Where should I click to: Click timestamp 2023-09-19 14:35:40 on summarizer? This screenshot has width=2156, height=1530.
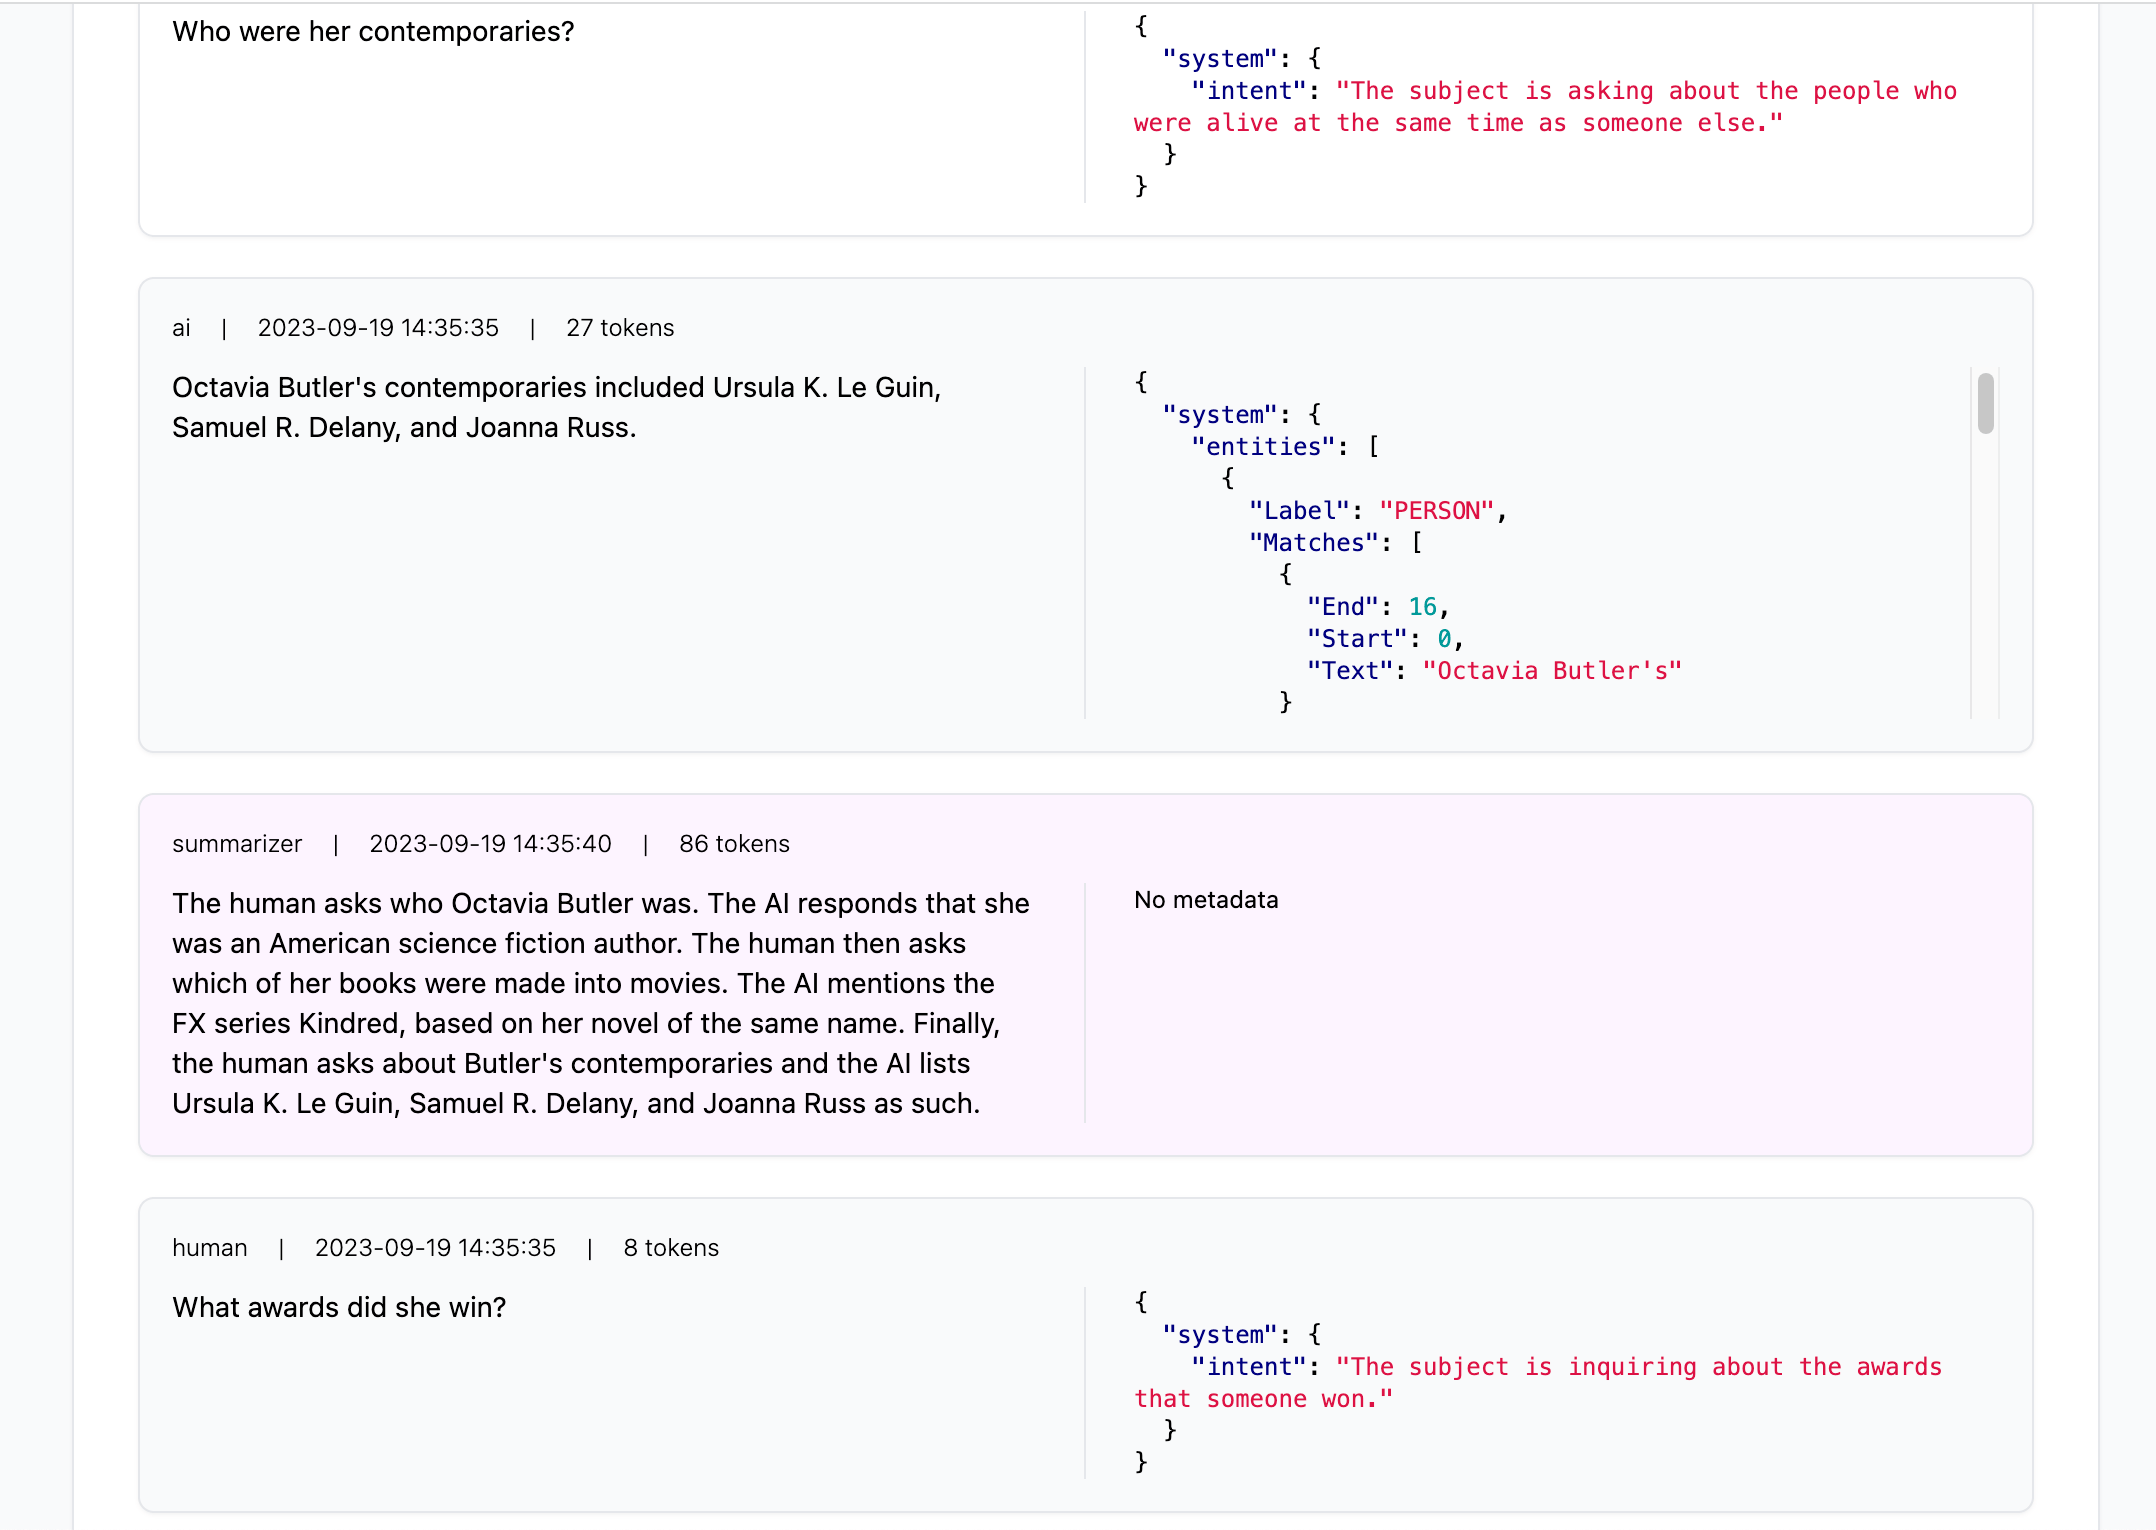(490, 844)
